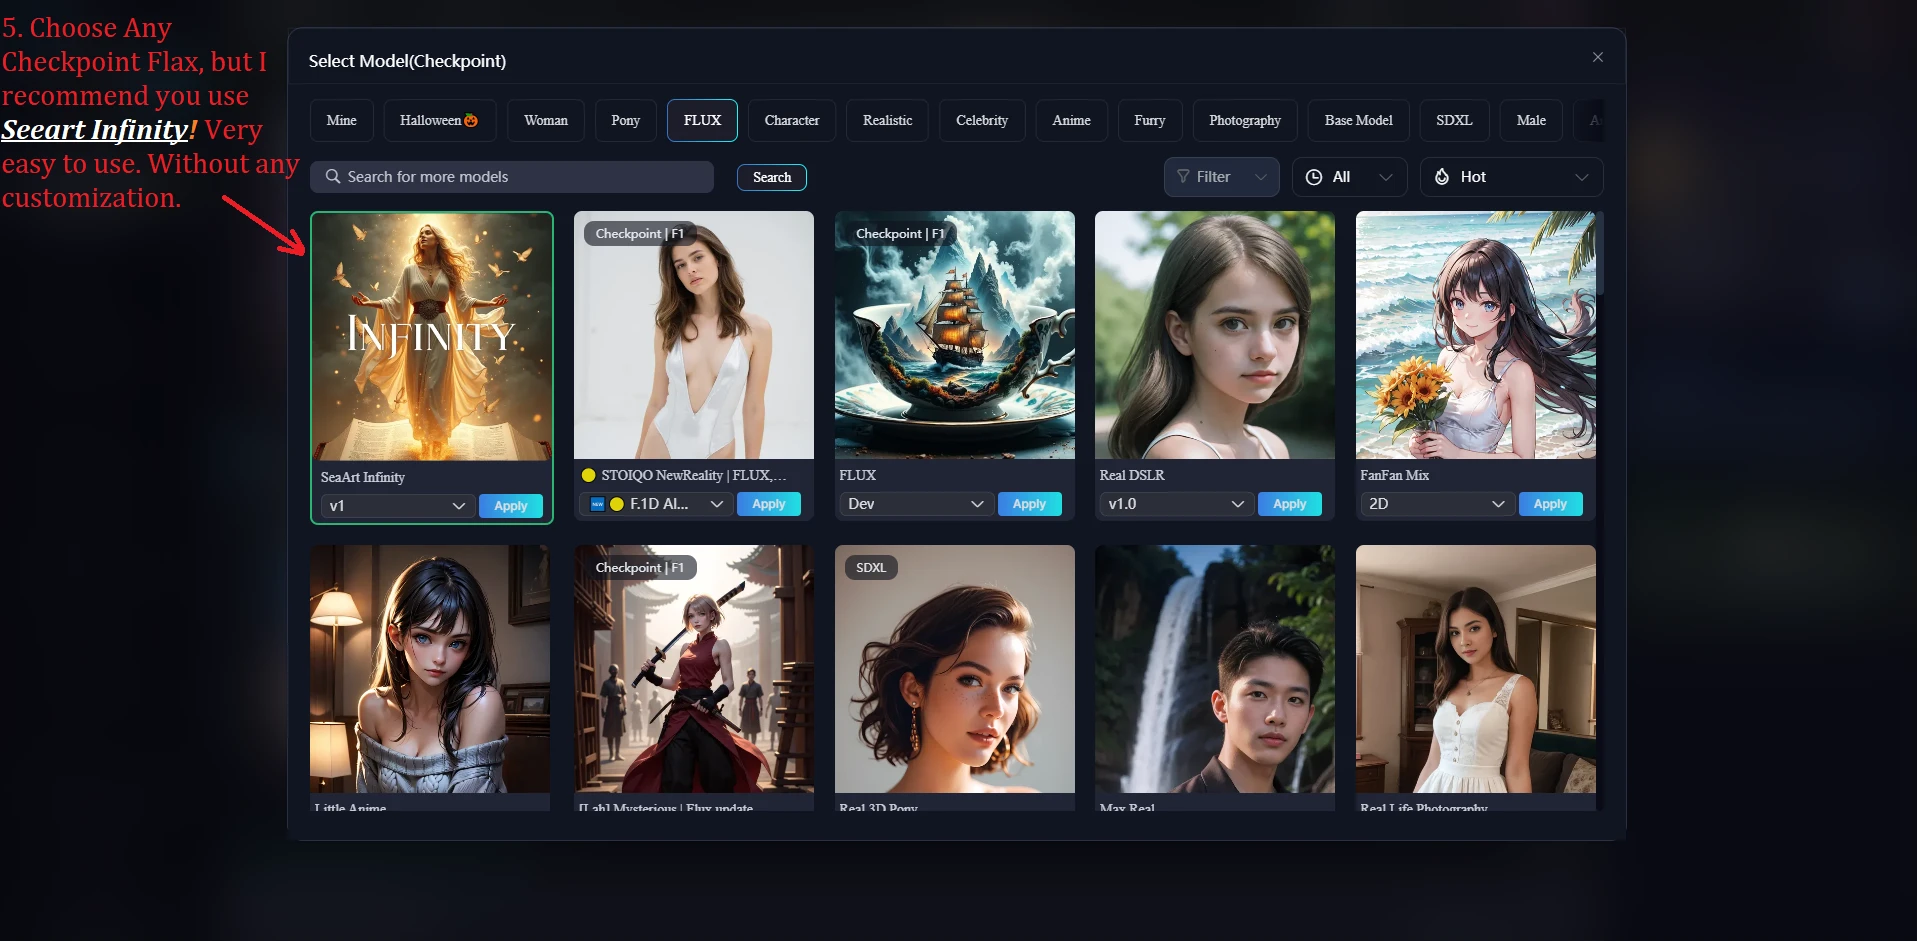The width and height of the screenshot is (1918, 942).
Task: Open the Pony tab
Action: 625,120
